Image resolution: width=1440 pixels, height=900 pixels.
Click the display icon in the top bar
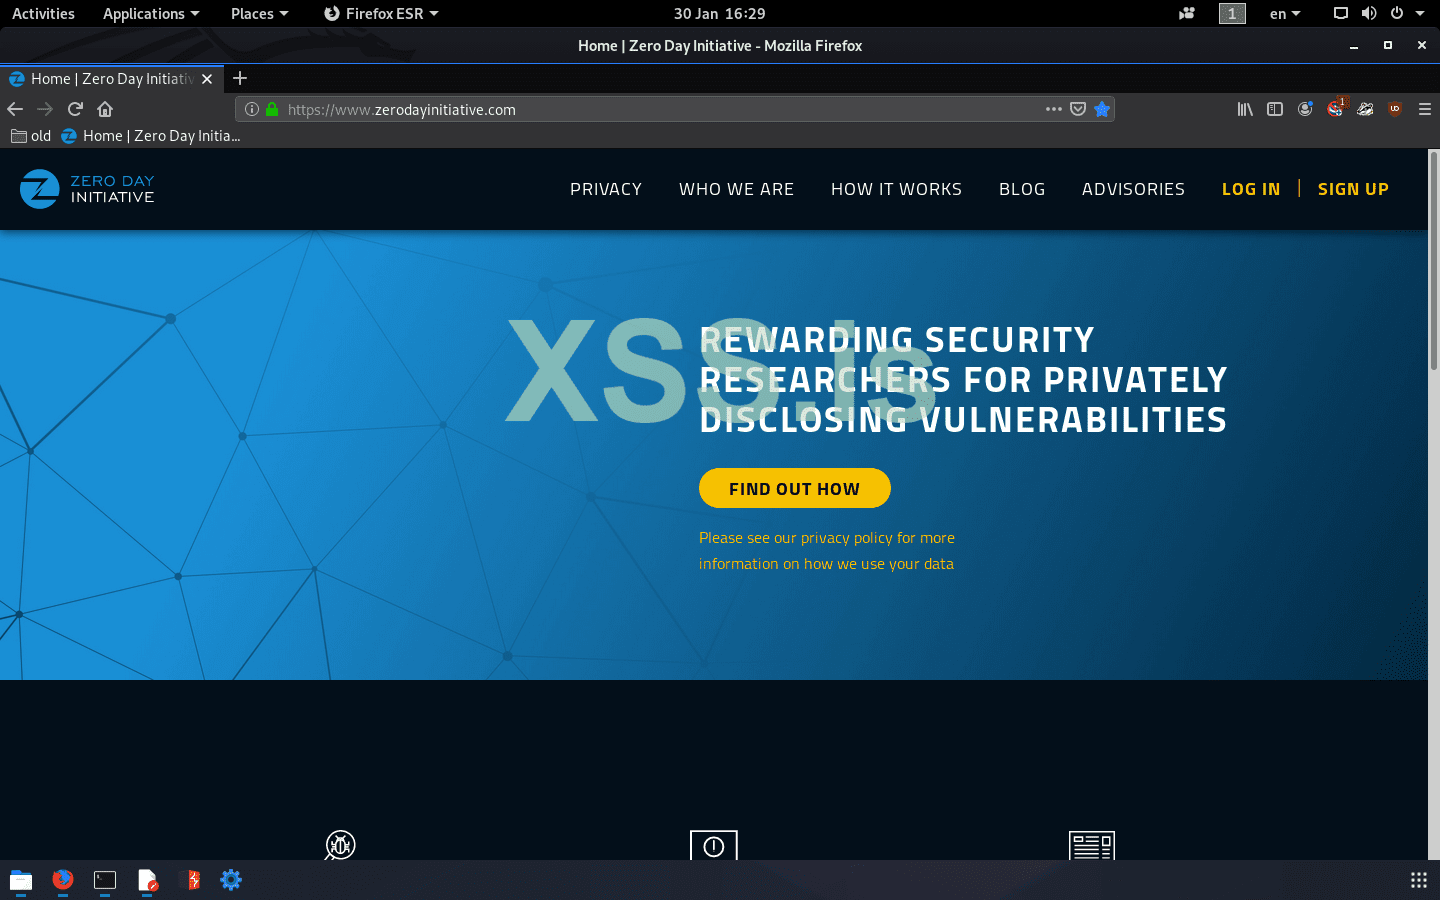tap(1341, 13)
